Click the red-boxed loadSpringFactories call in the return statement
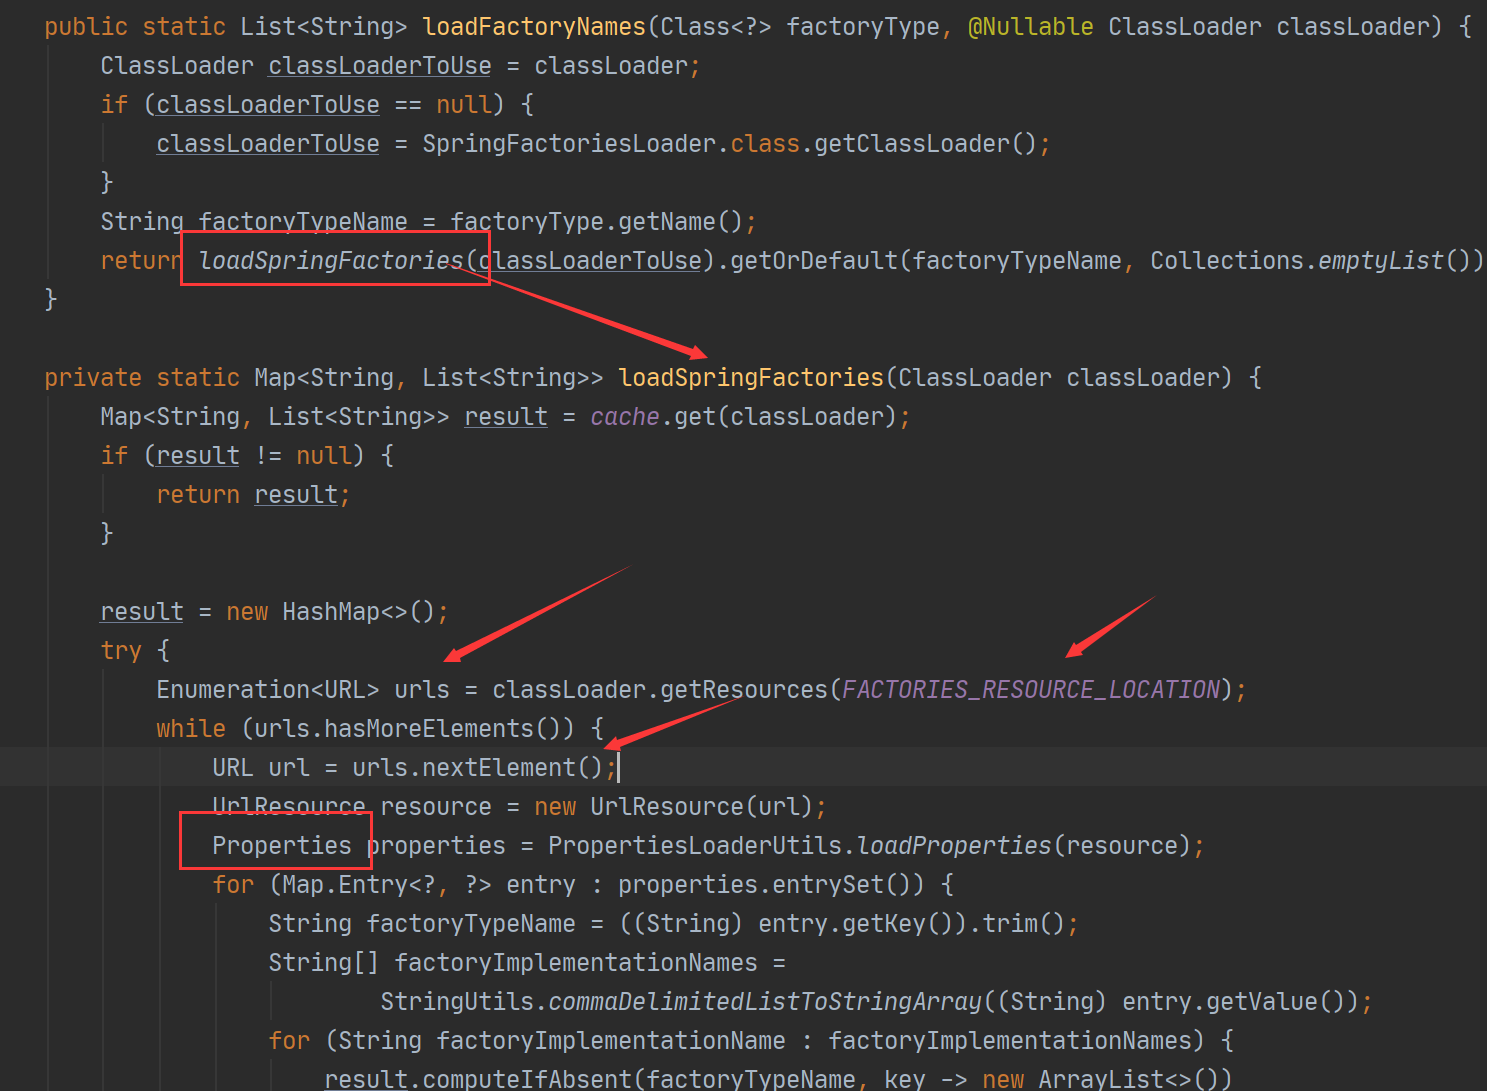This screenshot has width=1487, height=1091. [331, 261]
